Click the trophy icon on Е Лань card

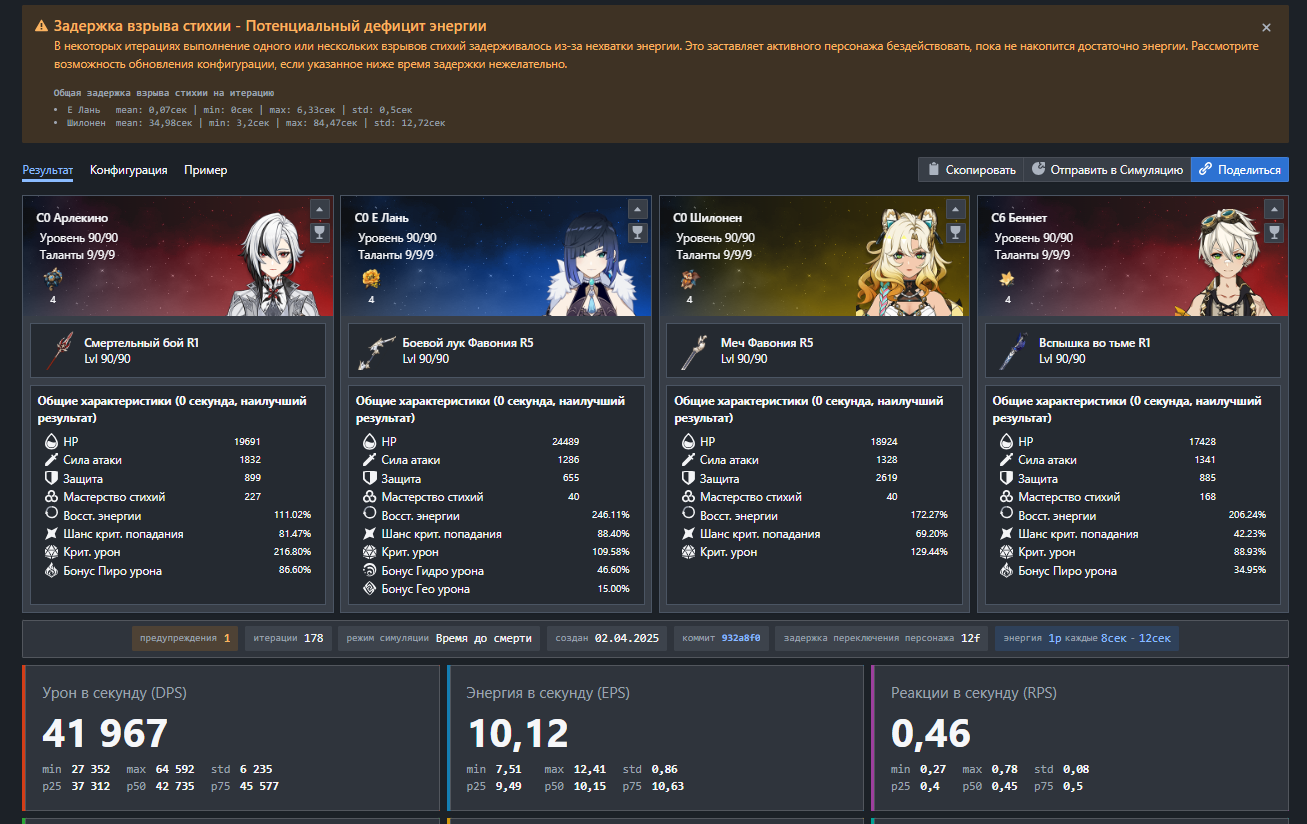point(637,233)
